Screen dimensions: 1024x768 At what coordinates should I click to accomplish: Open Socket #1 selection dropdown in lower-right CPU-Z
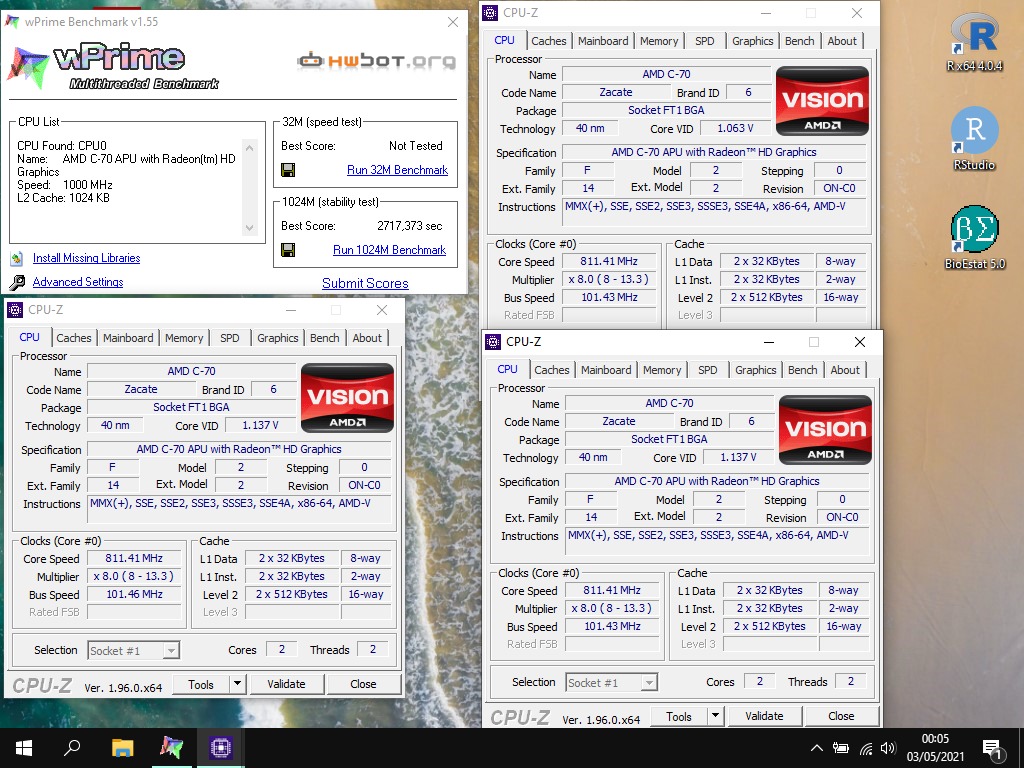click(x=611, y=682)
